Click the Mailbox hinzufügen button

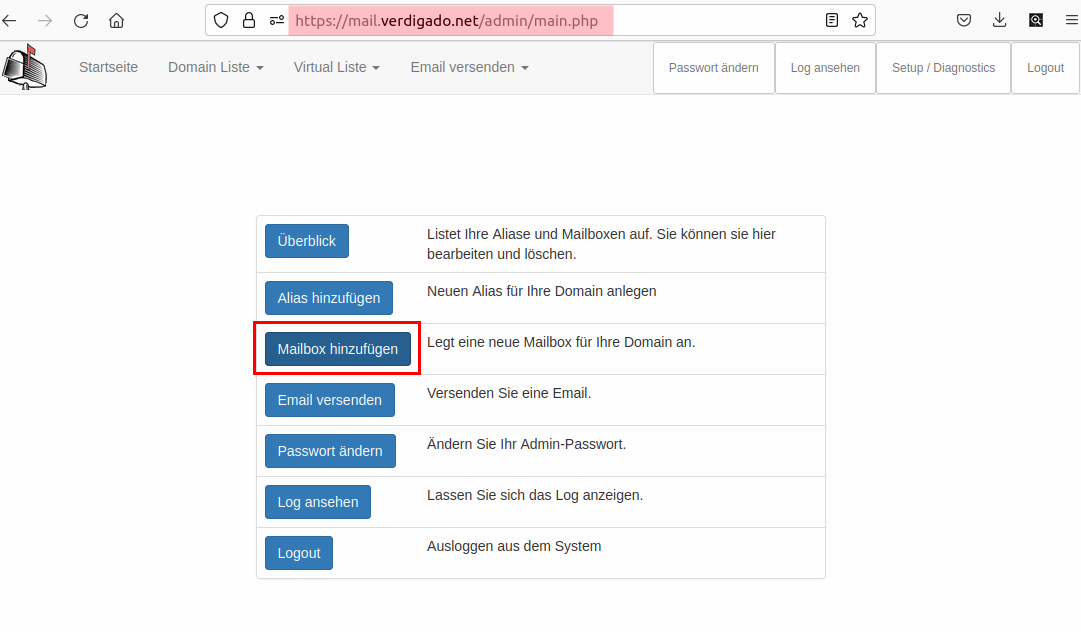click(x=338, y=349)
